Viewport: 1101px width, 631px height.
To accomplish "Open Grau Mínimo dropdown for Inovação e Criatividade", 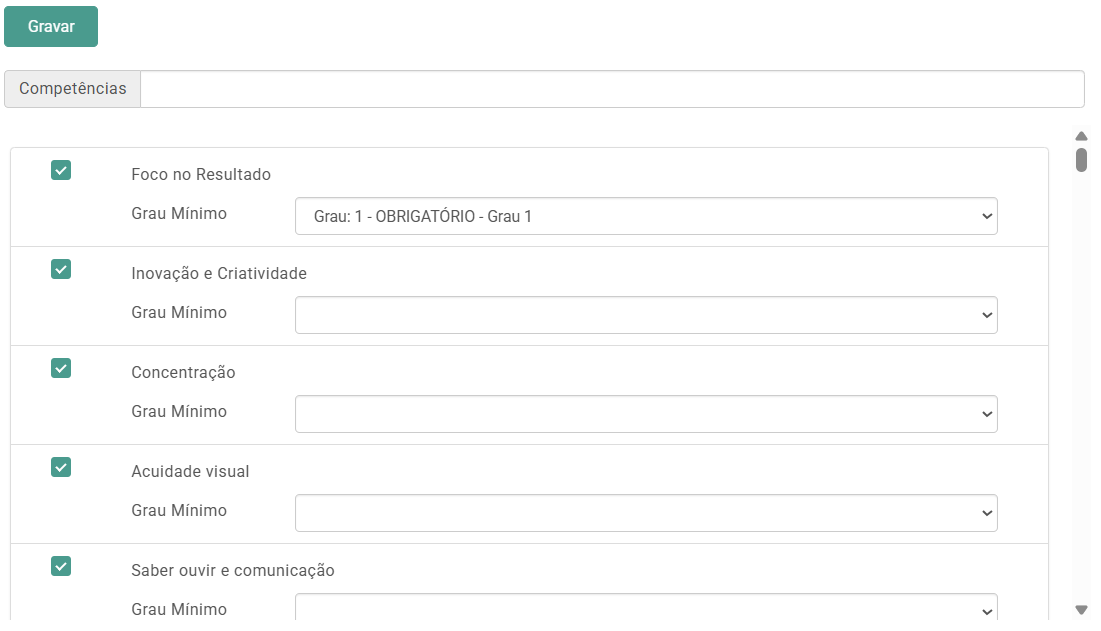I will coord(646,315).
